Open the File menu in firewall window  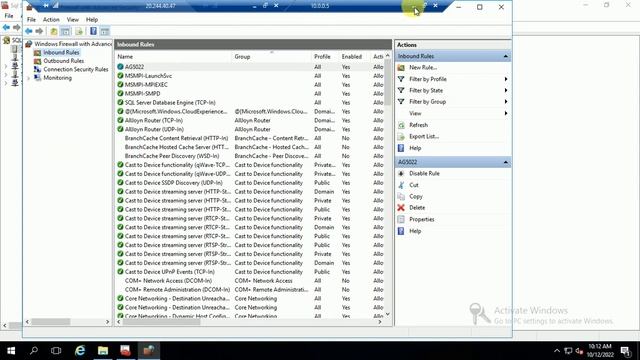coord(31,20)
